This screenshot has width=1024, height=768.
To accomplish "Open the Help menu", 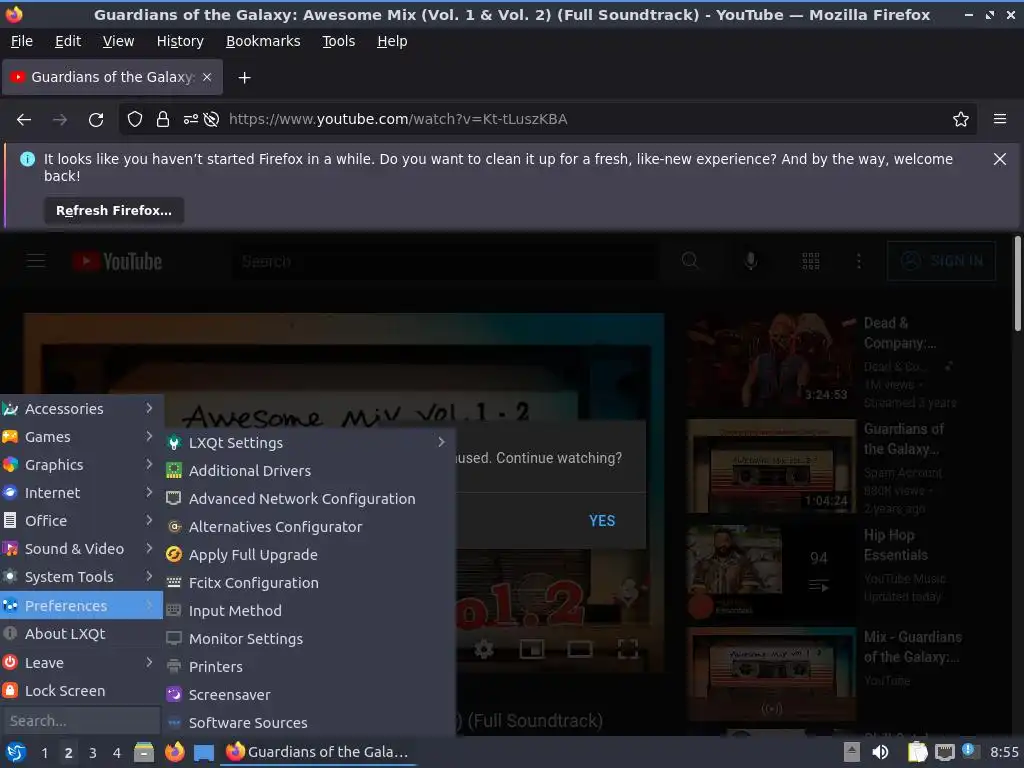I will coord(392,41).
